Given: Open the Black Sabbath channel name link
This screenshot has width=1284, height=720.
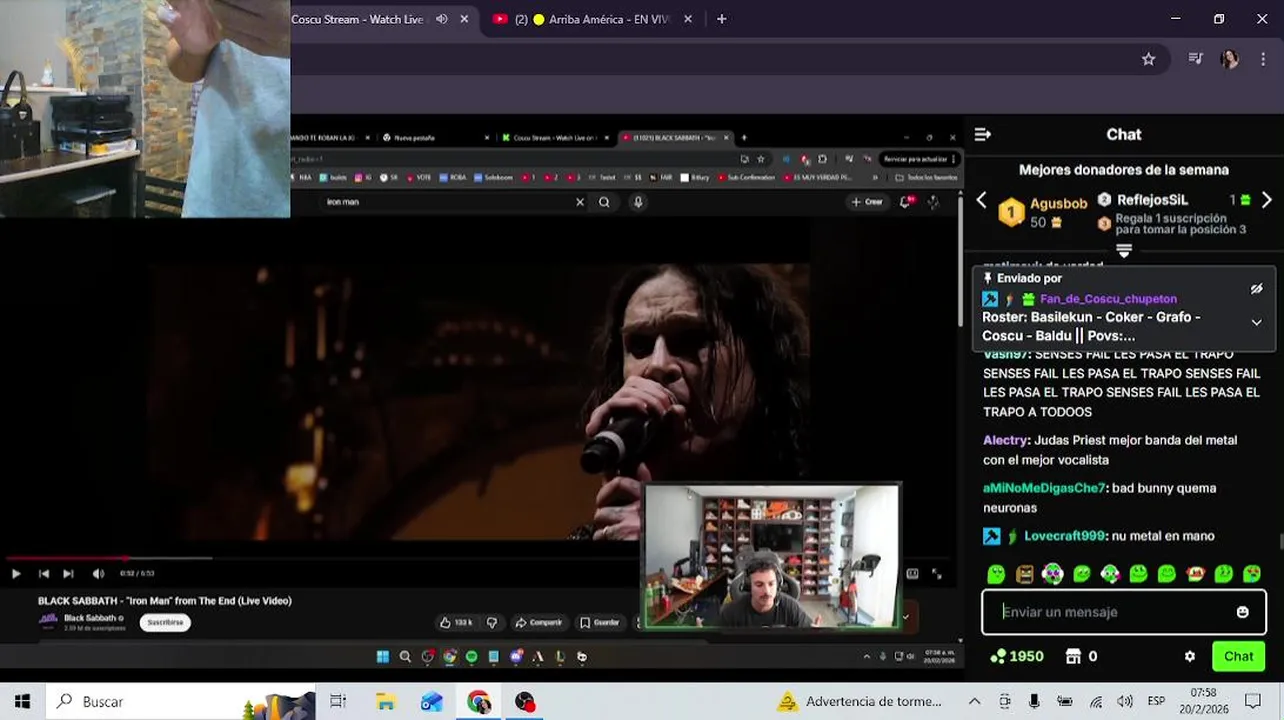Looking at the screenshot, I should pyautogui.click(x=92, y=617).
